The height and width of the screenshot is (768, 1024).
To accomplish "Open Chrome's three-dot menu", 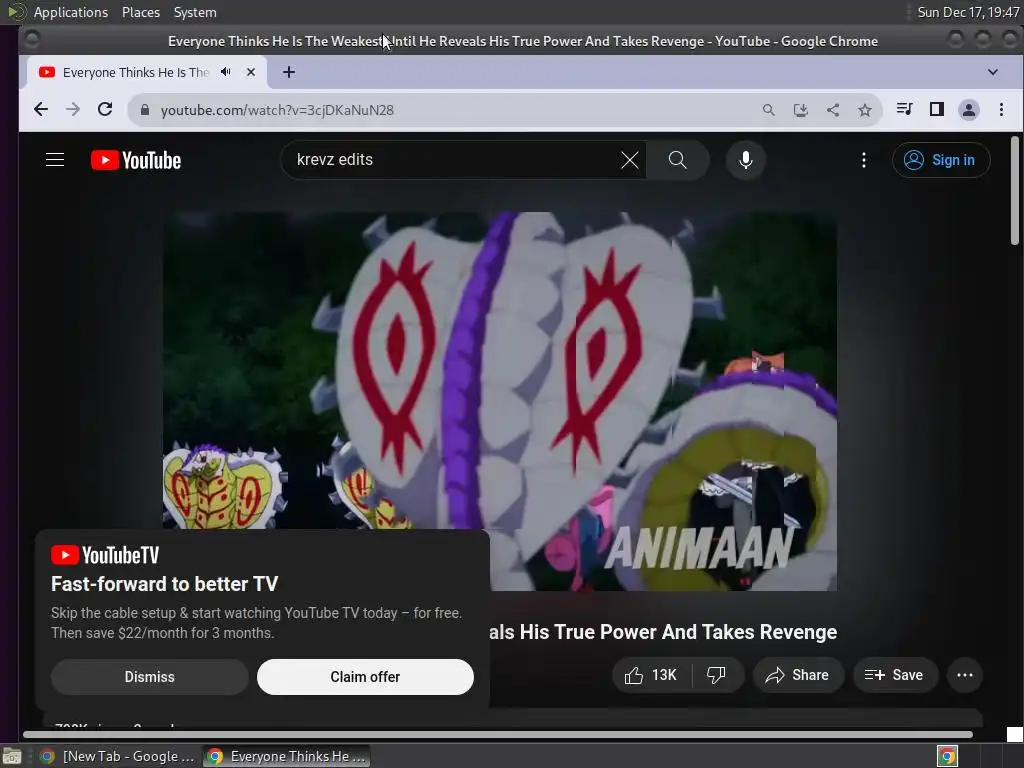I will click(1001, 109).
